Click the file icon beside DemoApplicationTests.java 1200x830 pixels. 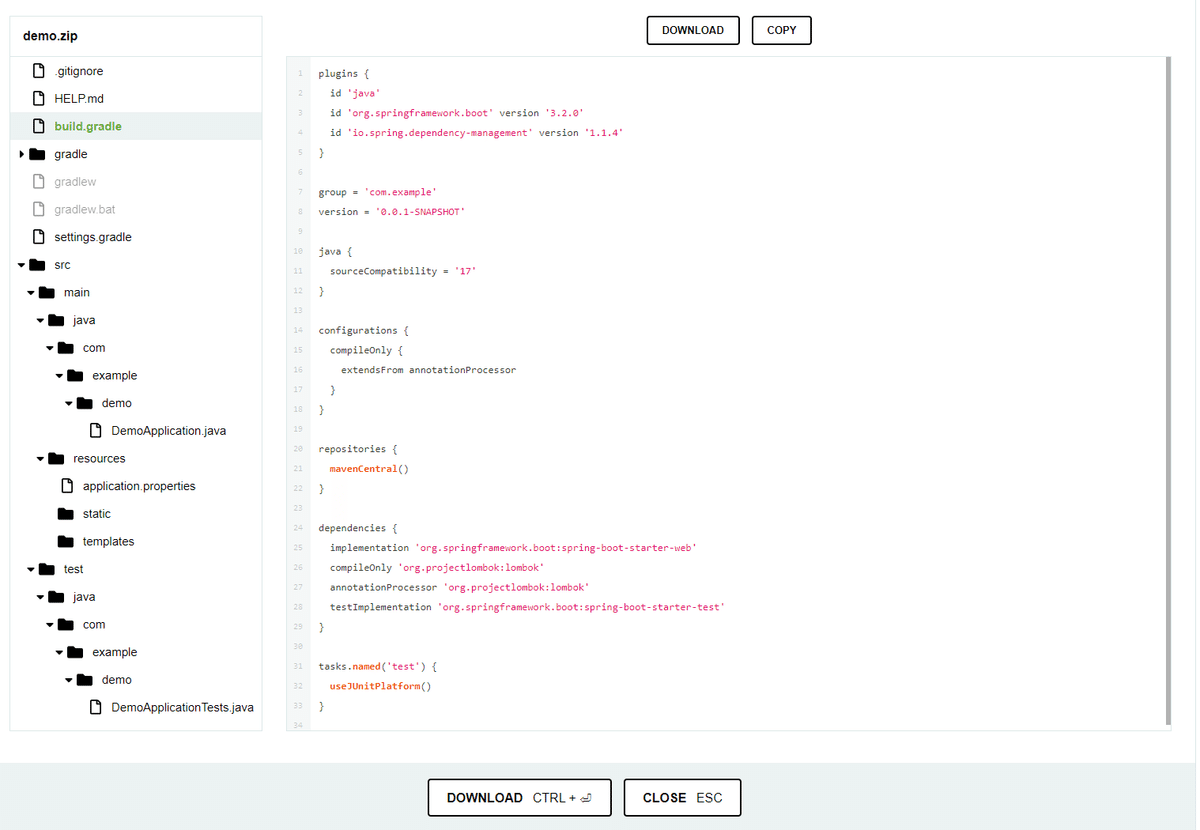(94, 707)
